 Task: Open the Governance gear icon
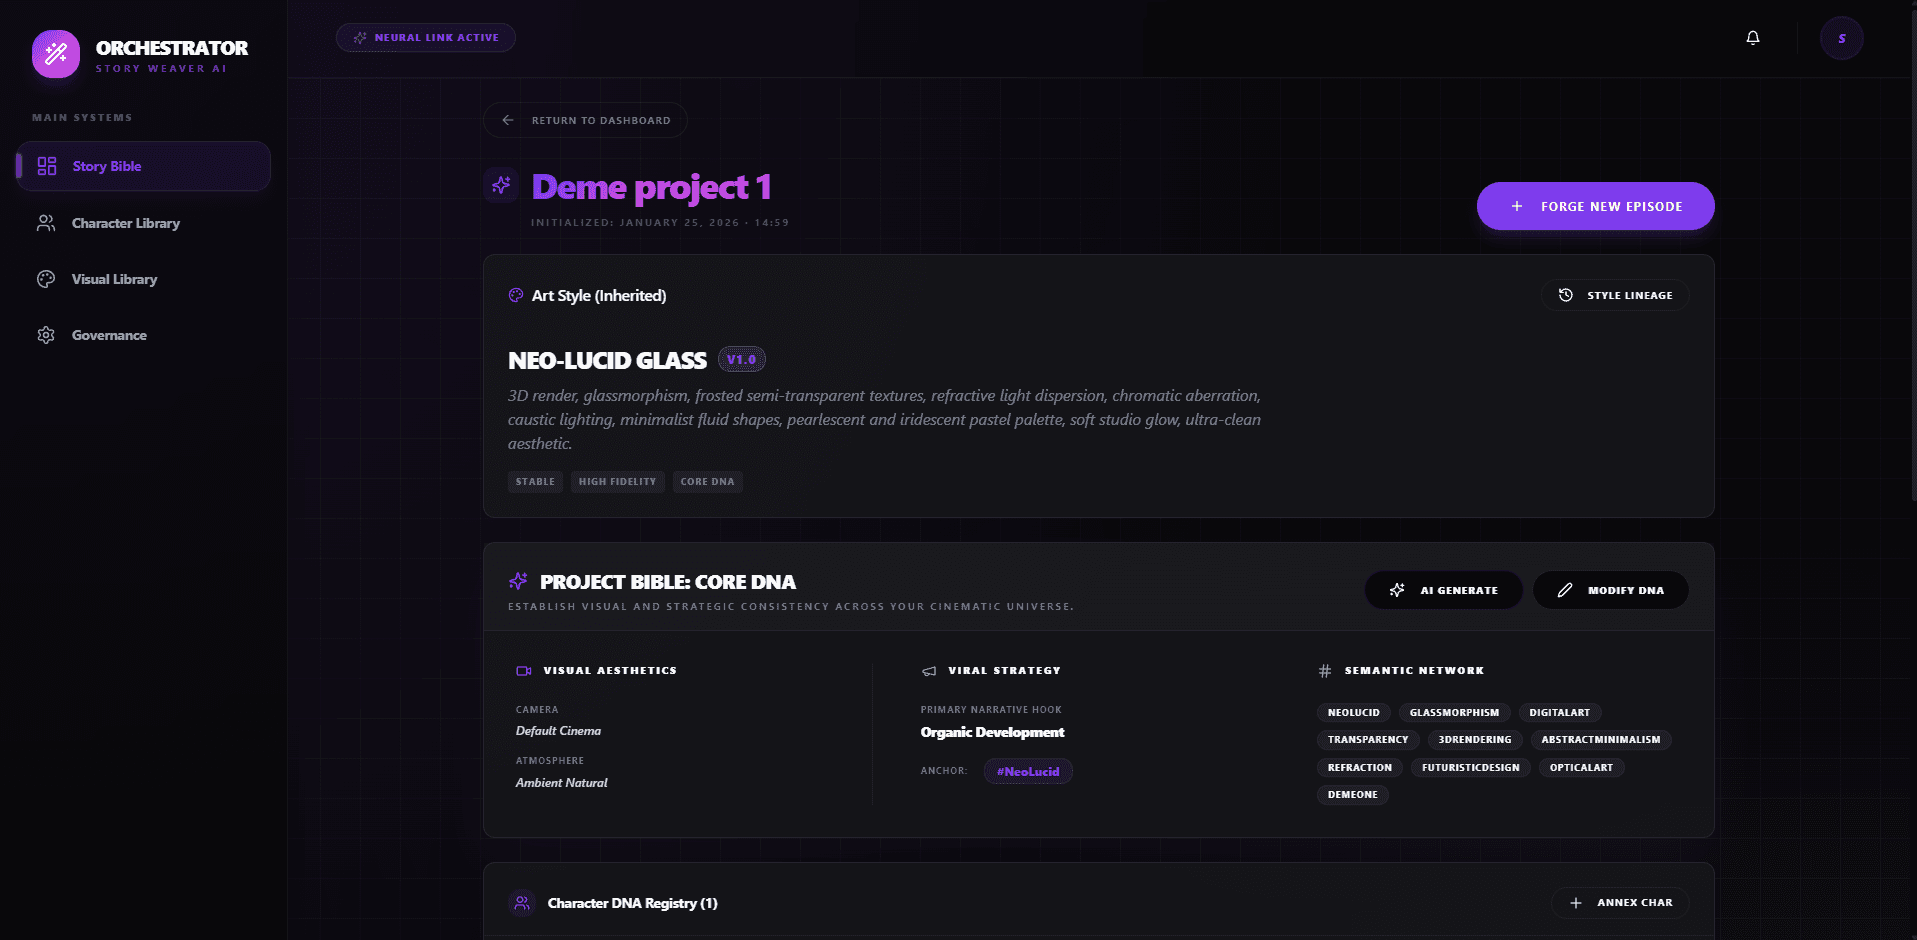coord(46,335)
